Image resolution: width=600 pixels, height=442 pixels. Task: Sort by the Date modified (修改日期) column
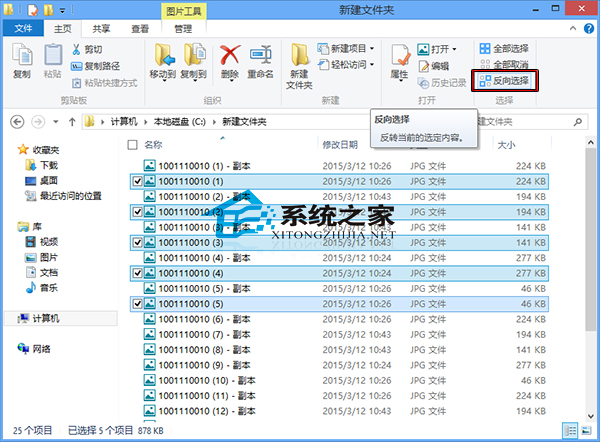point(340,145)
